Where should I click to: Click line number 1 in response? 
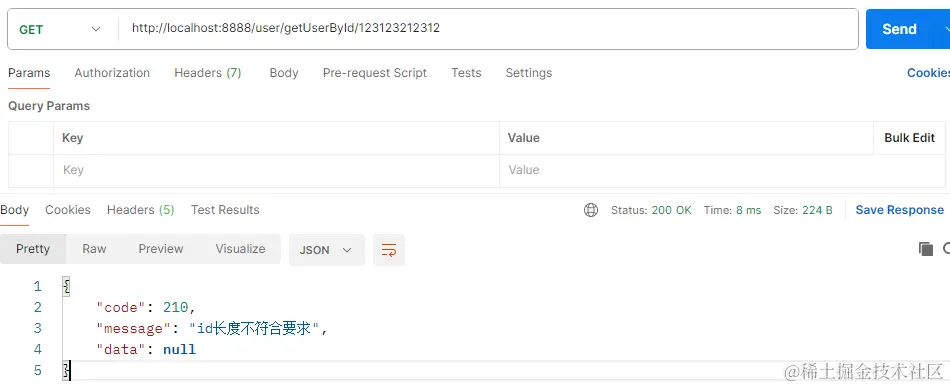[38, 286]
